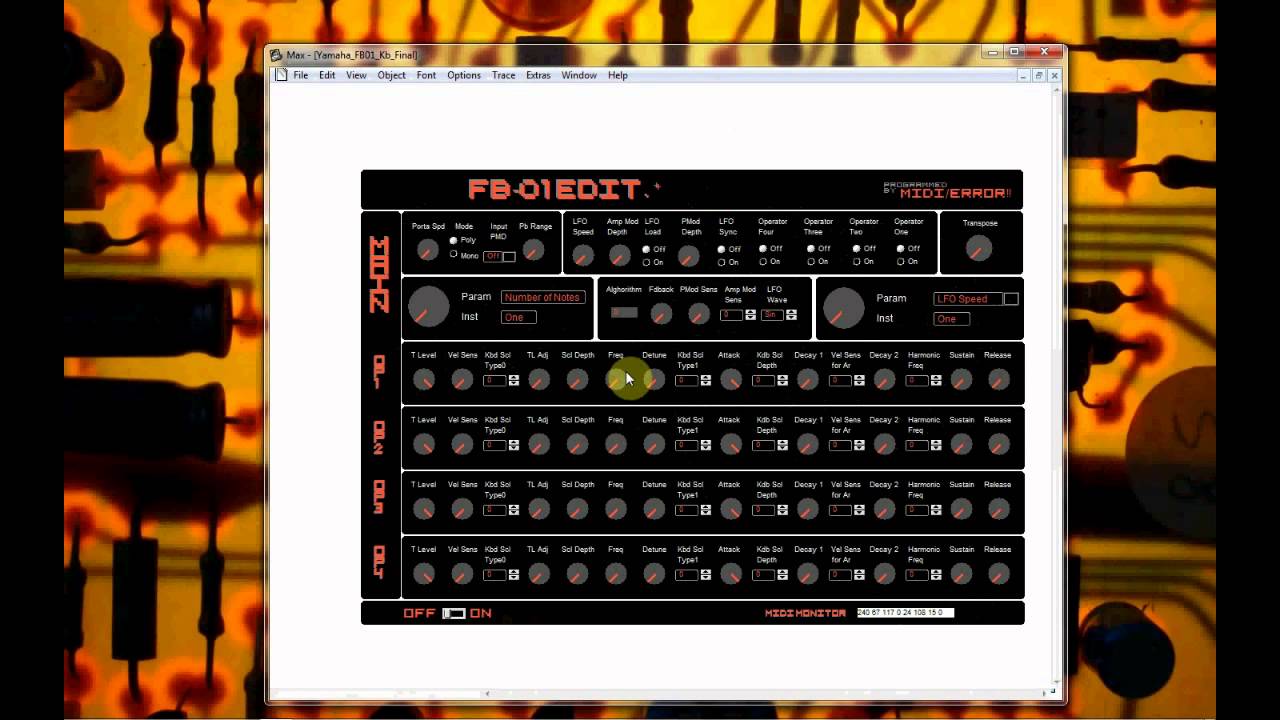Toggle the small box next to LFO Speed param
Viewport: 1280px width, 720px height.
(1011, 299)
